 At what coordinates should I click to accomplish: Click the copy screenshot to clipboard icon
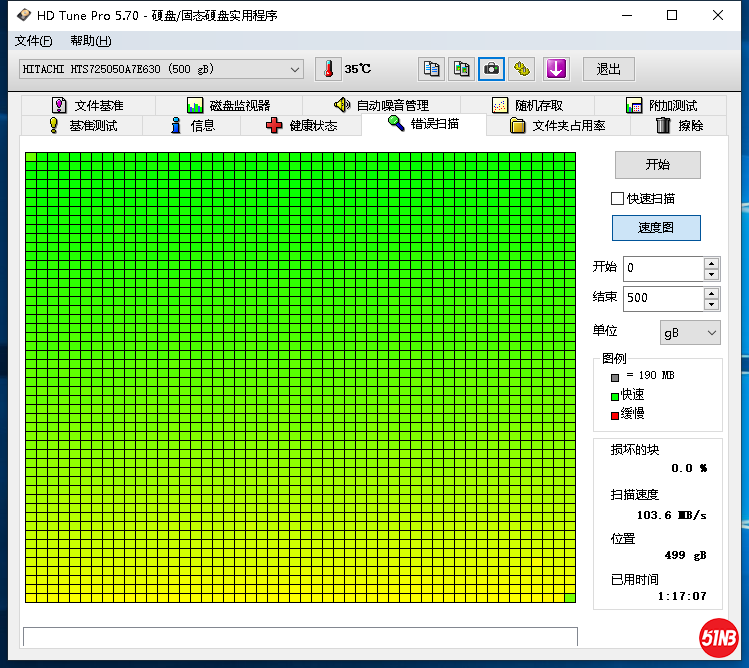pos(461,69)
